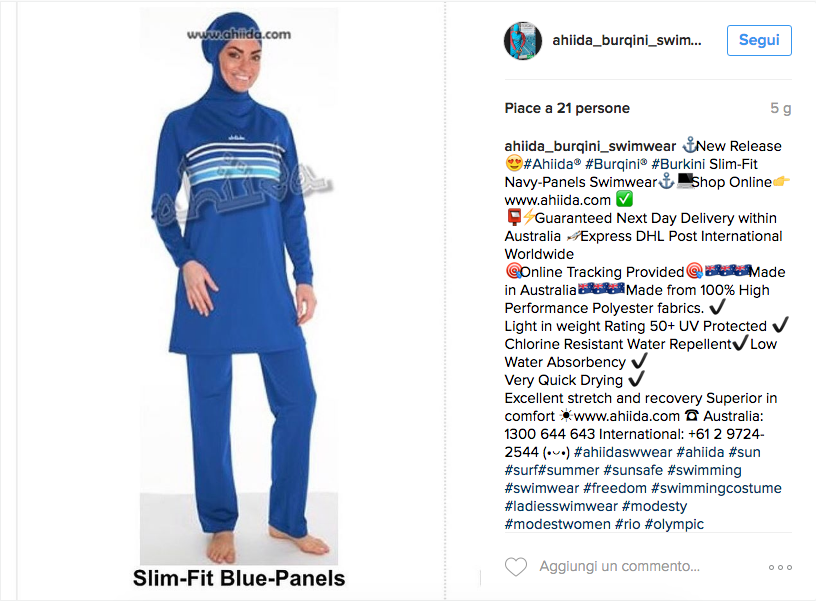816x601 pixels.
Task: Open the #ladiesswimwear hashtag
Action: point(561,506)
